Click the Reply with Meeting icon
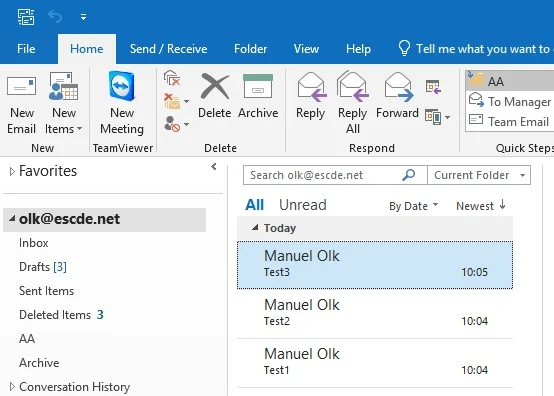 tap(433, 87)
